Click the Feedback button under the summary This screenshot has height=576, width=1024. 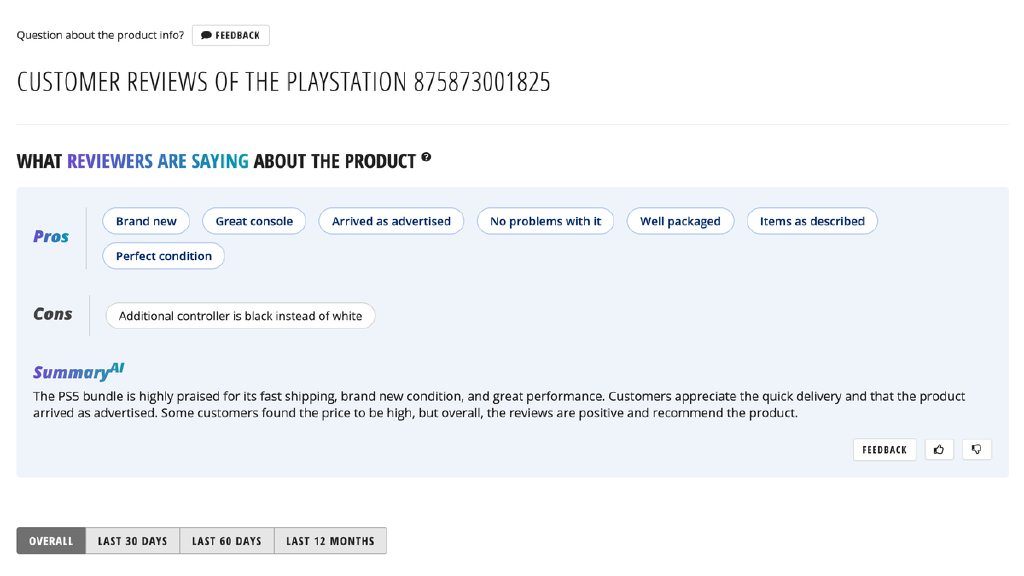click(x=884, y=450)
